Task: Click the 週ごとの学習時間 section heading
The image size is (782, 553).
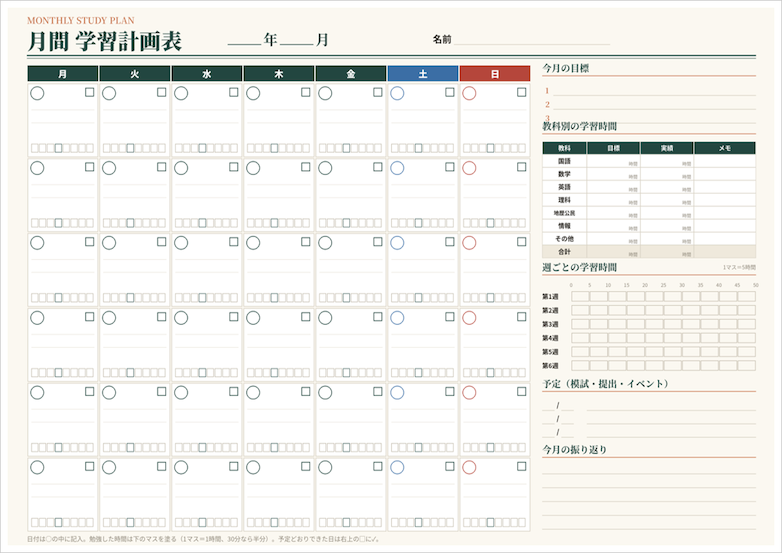Action: (x=580, y=267)
